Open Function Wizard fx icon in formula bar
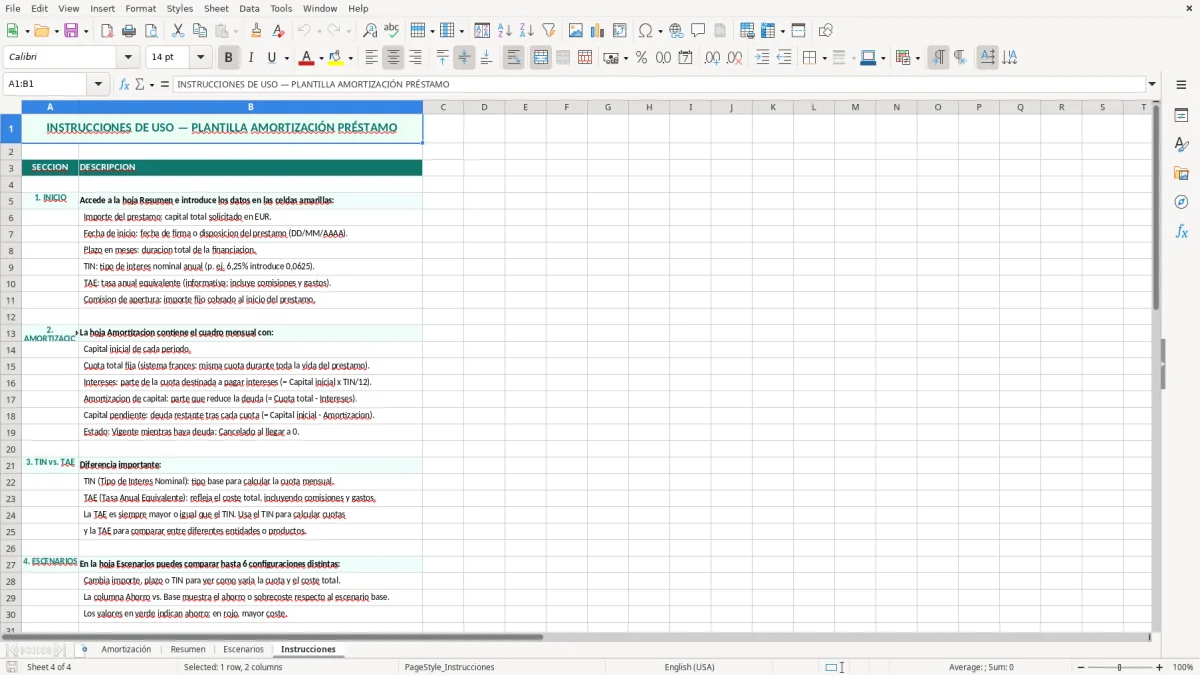This screenshot has height=675, width=1200. click(x=125, y=84)
